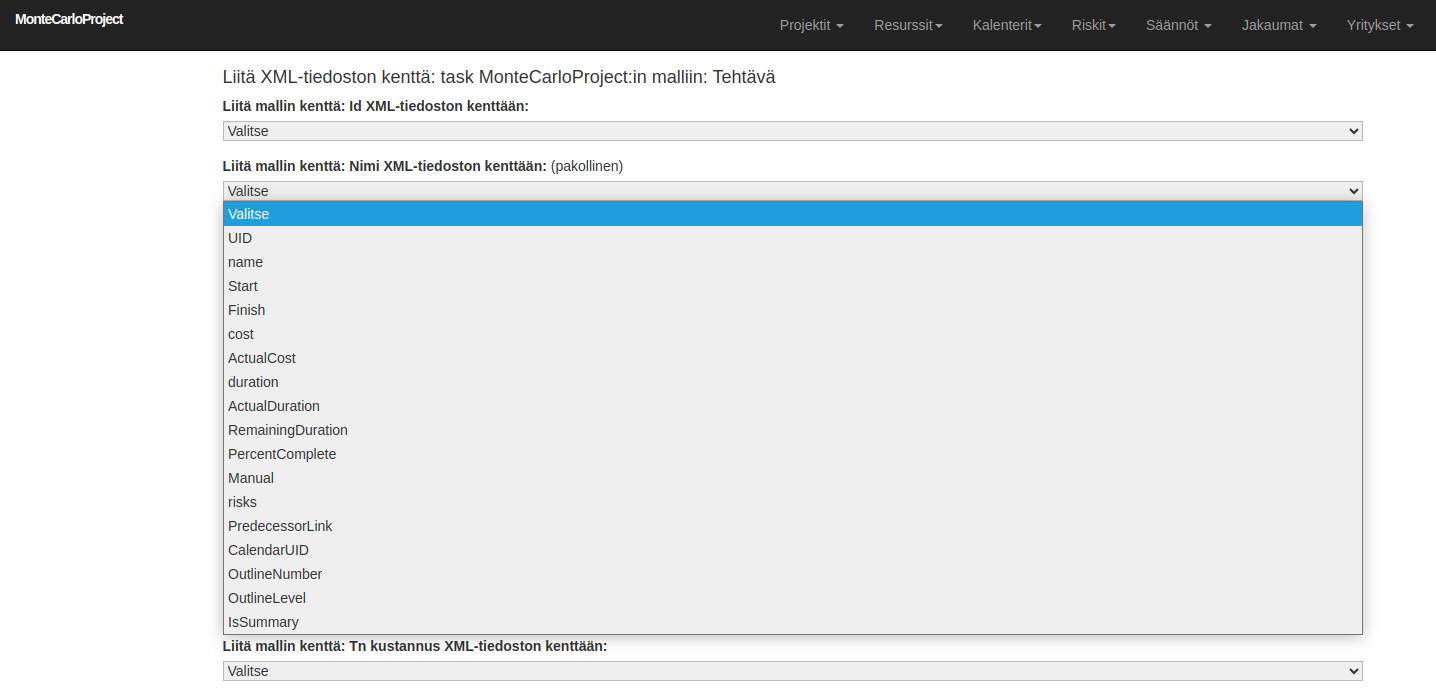Select the UID option
Viewport: 1436px width, 694px height.
(239, 238)
